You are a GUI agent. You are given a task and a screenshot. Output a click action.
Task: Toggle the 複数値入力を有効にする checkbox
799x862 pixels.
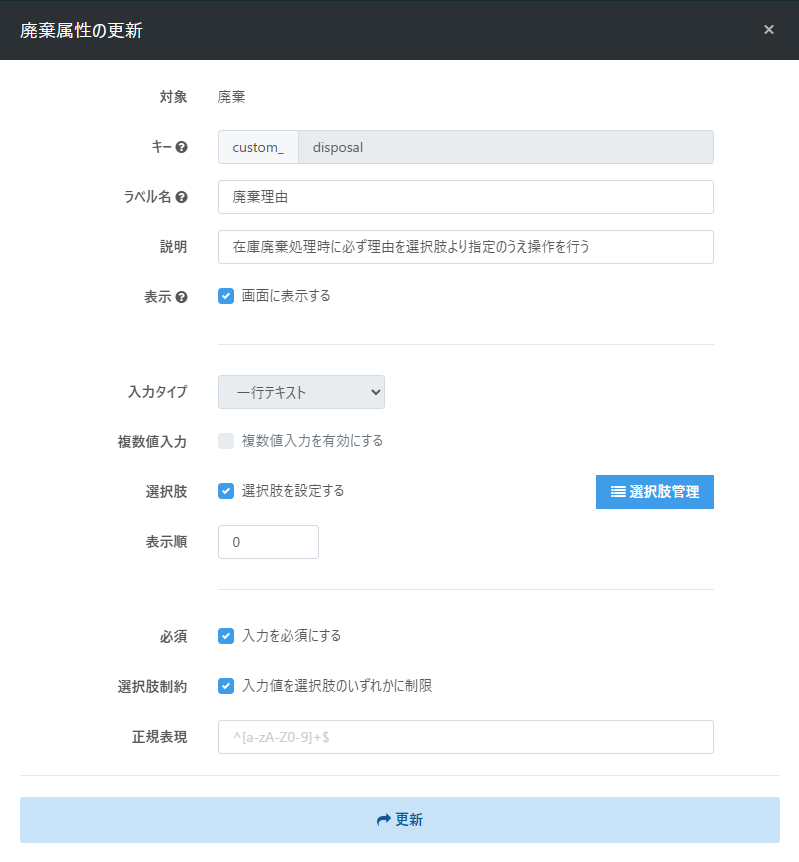tap(226, 441)
